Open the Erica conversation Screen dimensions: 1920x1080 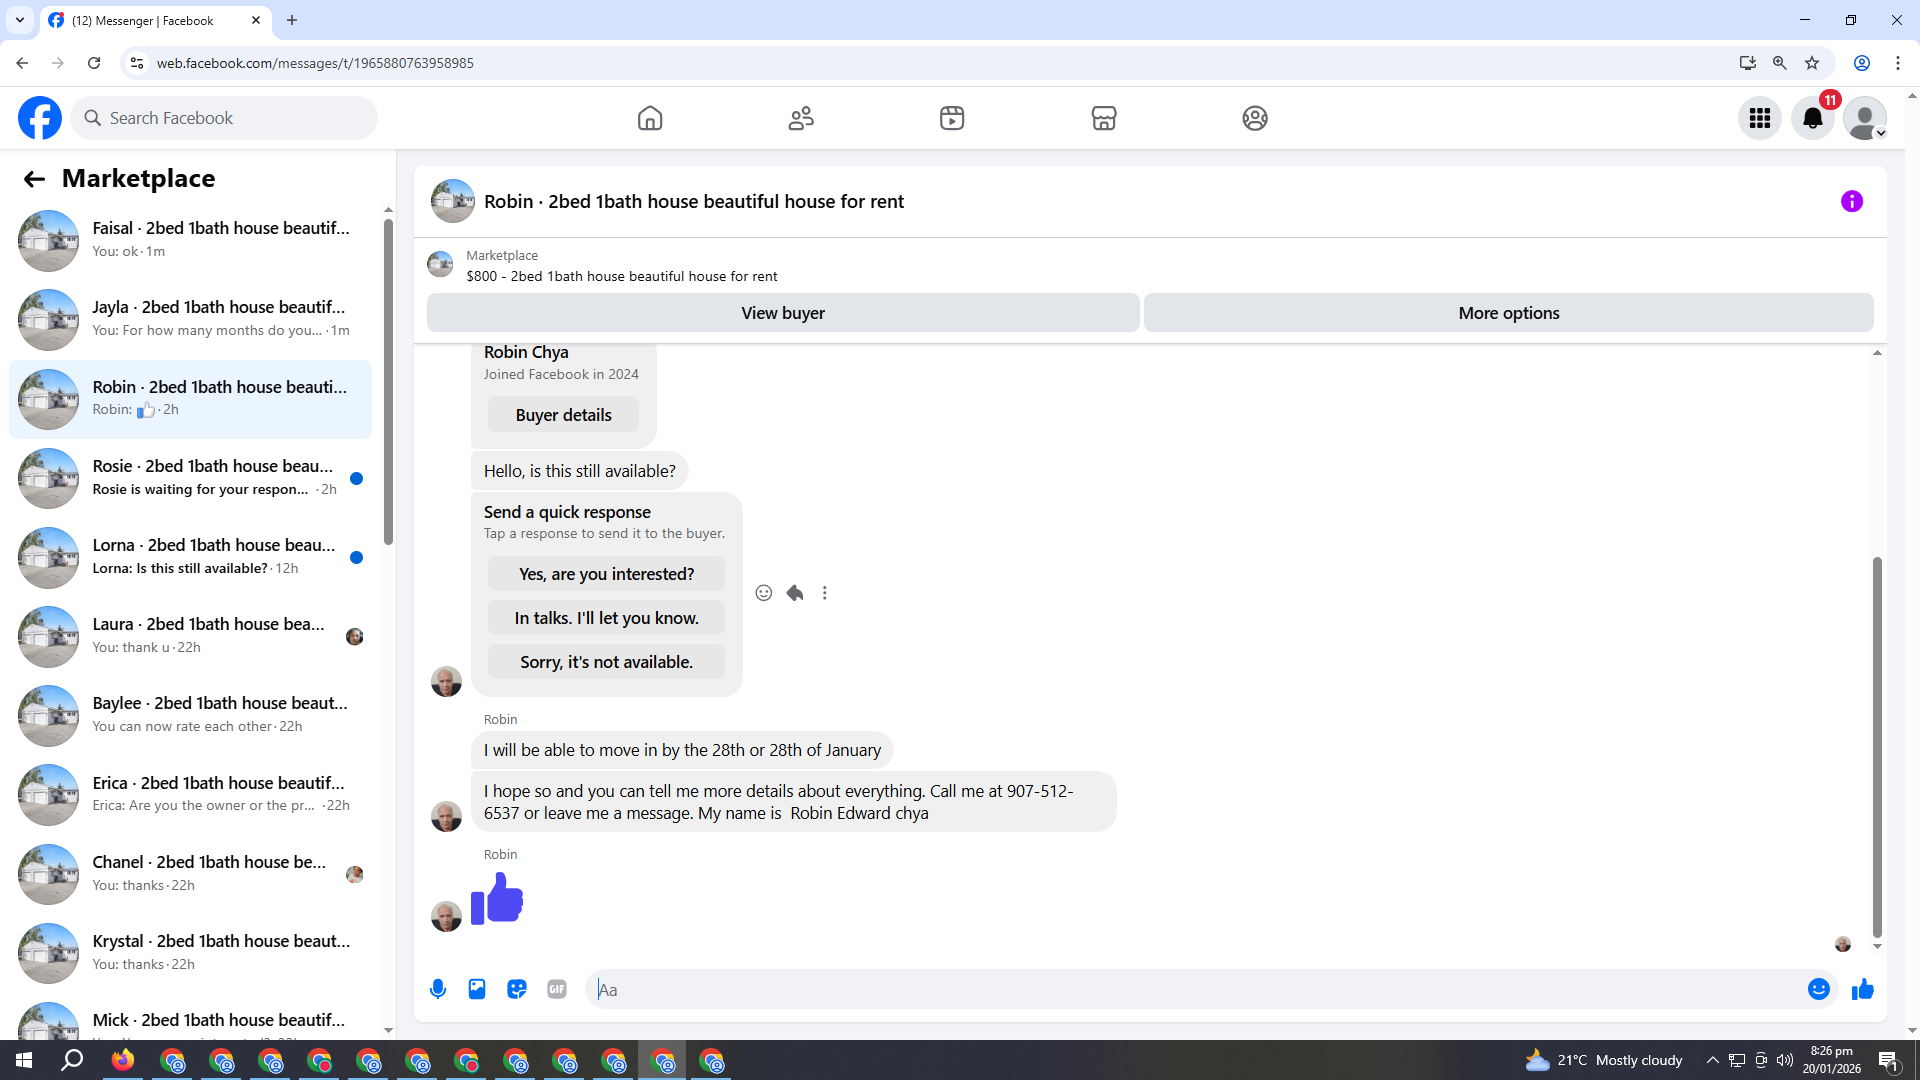190,795
